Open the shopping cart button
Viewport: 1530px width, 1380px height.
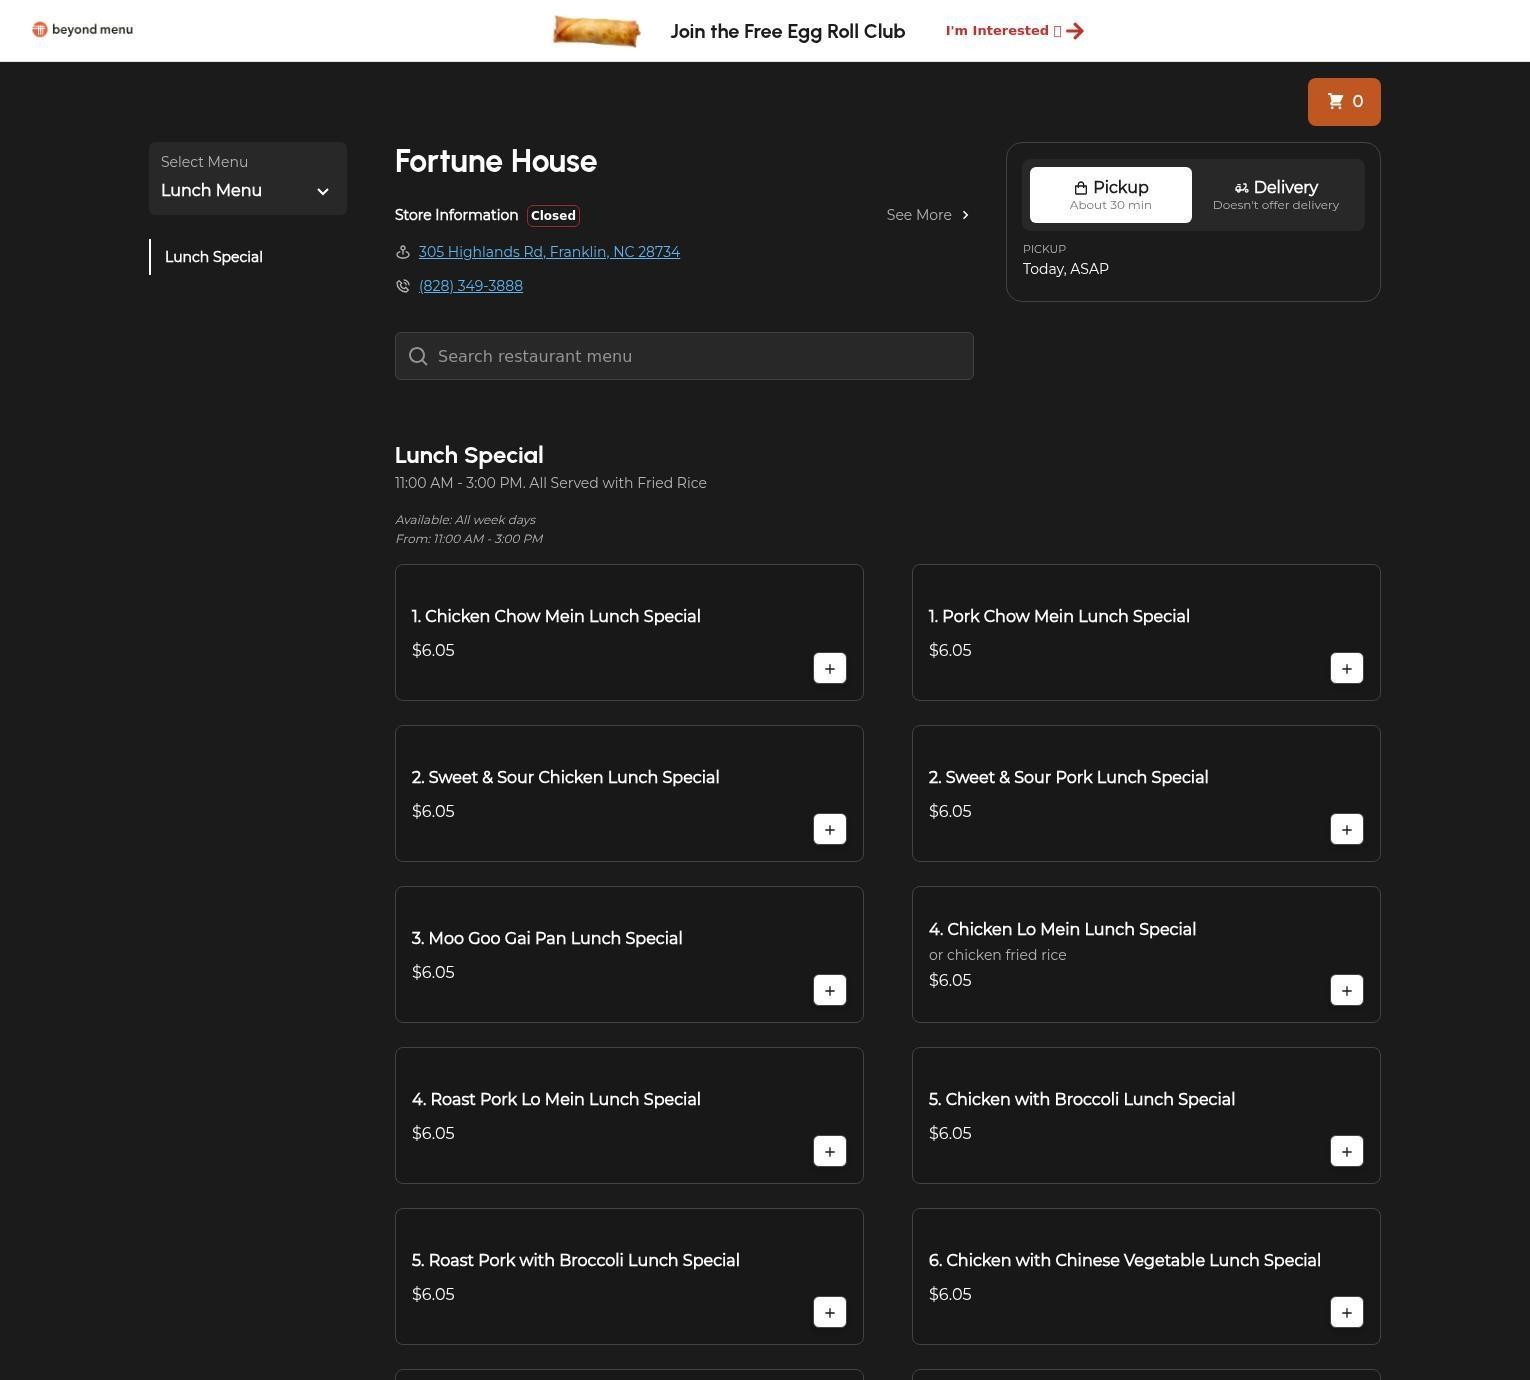(1343, 102)
